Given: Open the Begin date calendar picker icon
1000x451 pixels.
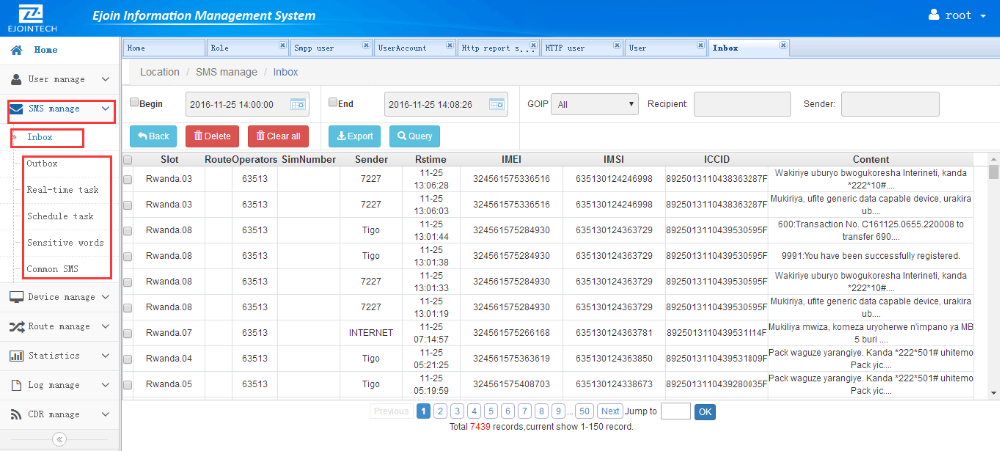Looking at the screenshot, I should pyautogui.click(x=298, y=105).
